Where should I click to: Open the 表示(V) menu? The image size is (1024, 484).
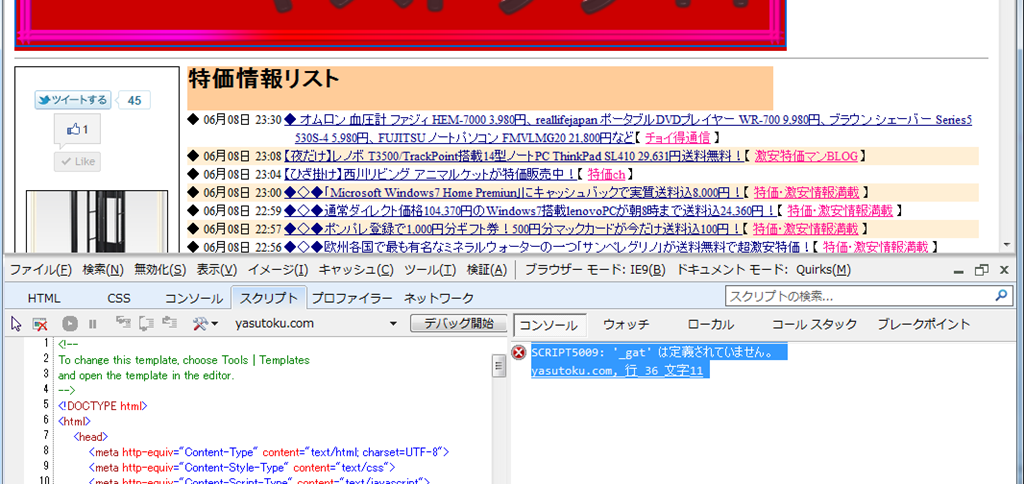tap(217, 270)
